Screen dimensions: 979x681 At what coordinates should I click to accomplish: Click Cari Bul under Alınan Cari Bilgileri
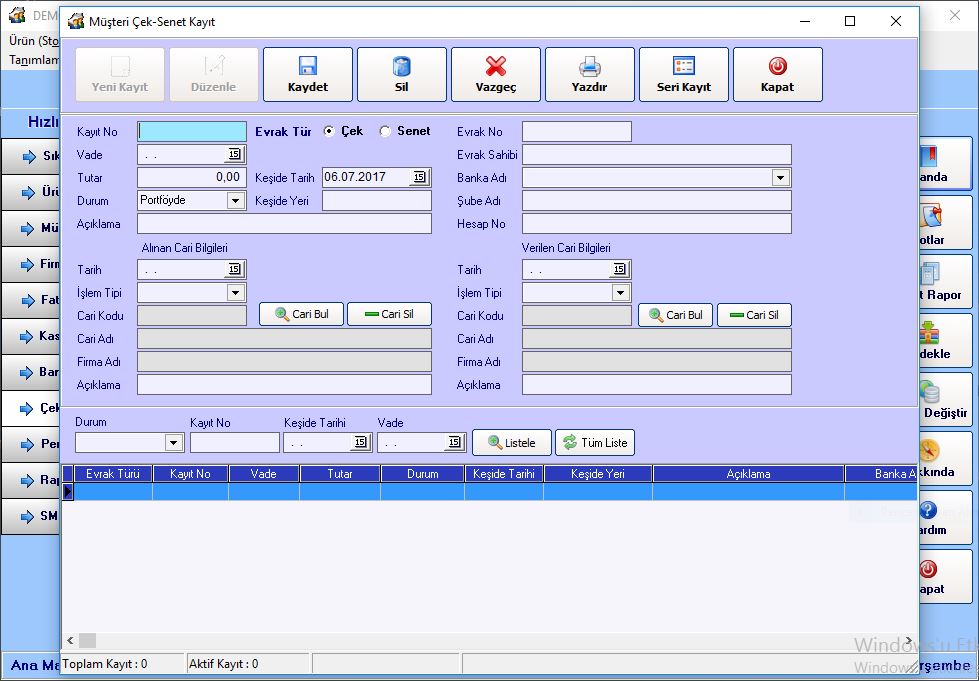[x=302, y=315]
